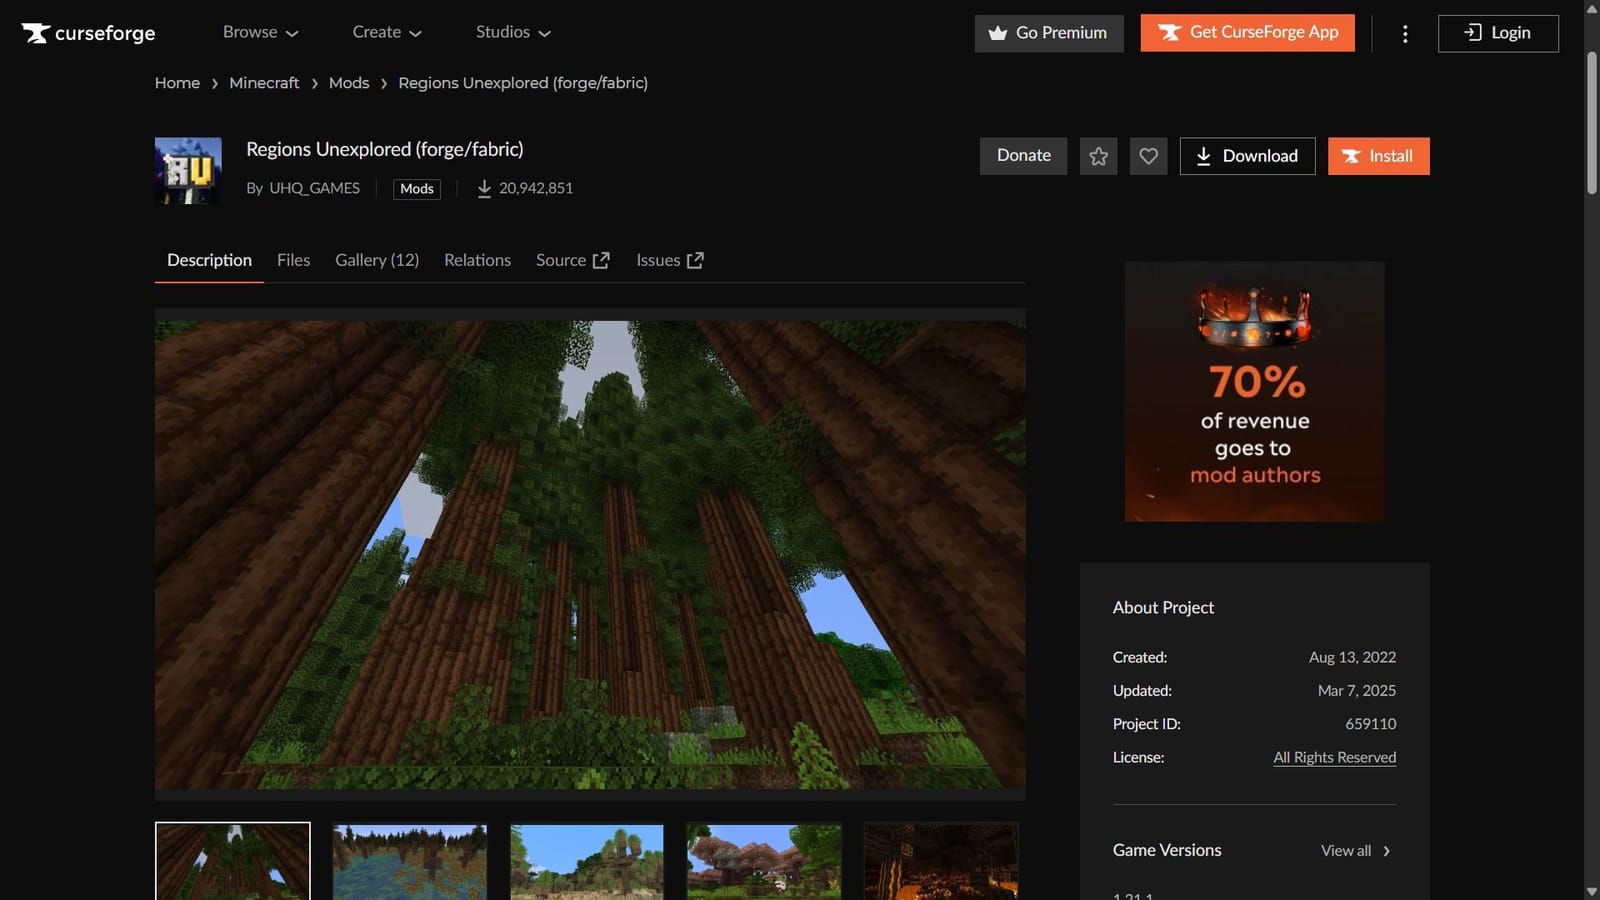1600x900 pixels.
Task: Expand the Create dropdown menu
Action: click(x=386, y=32)
